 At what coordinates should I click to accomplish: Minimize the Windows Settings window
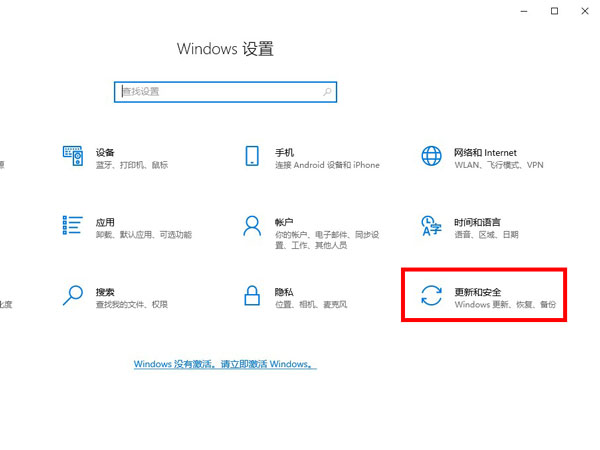click(x=524, y=11)
